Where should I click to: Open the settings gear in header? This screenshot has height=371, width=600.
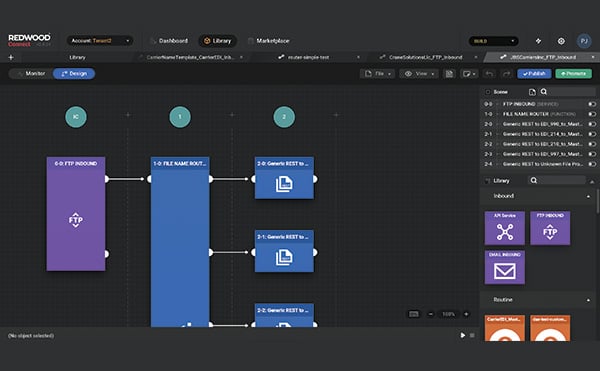point(561,41)
